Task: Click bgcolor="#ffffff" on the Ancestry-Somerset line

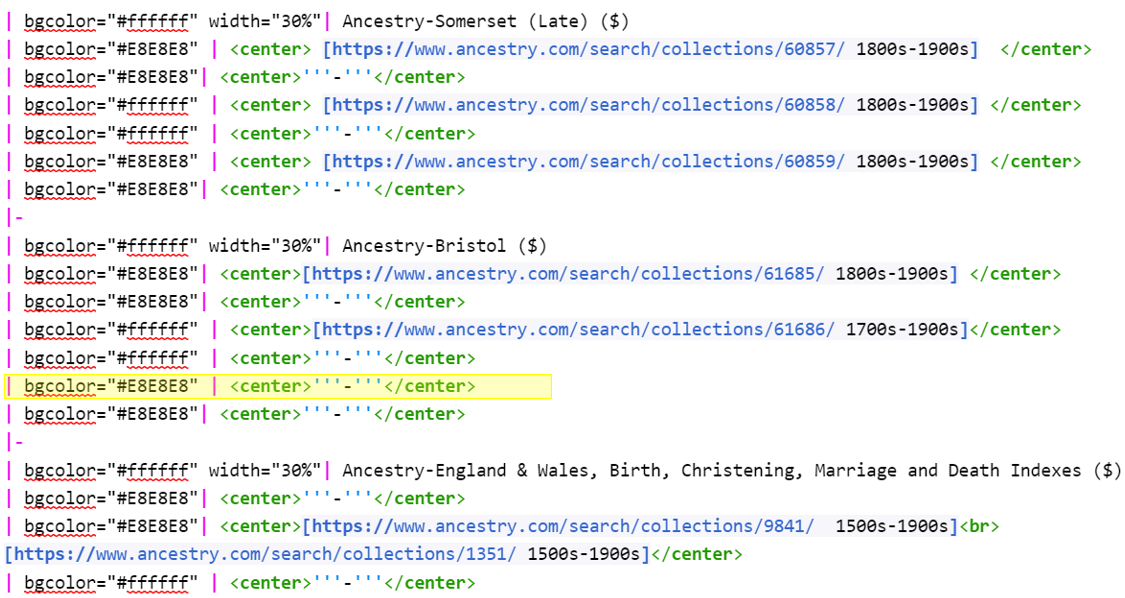Action: (x=111, y=22)
